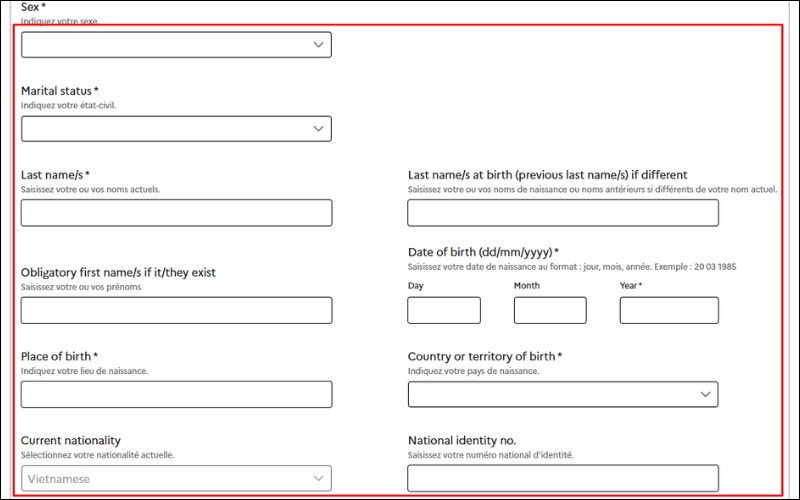Open the Country or territory of birth dropdown

[x=562, y=395]
